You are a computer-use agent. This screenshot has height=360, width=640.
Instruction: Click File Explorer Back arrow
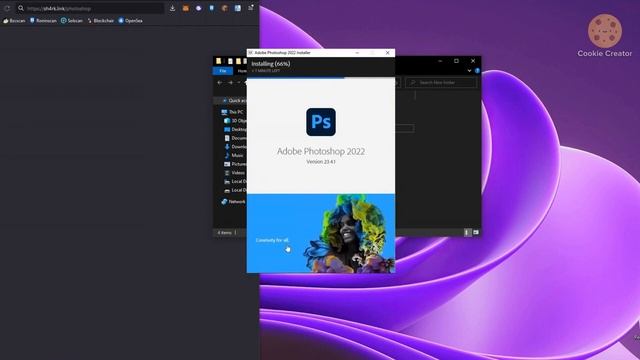point(220,82)
